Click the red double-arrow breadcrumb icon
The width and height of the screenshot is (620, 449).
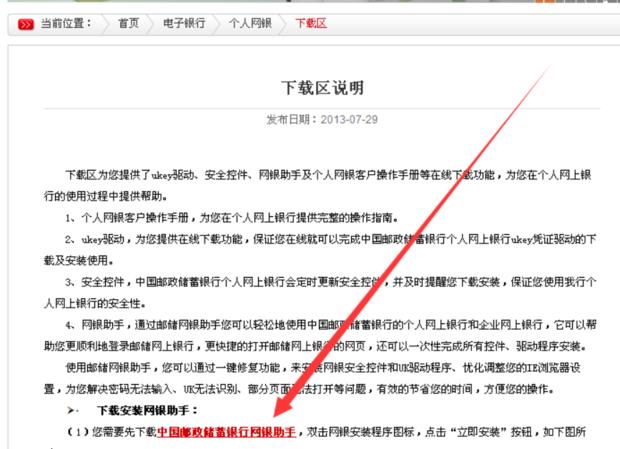click(26, 25)
